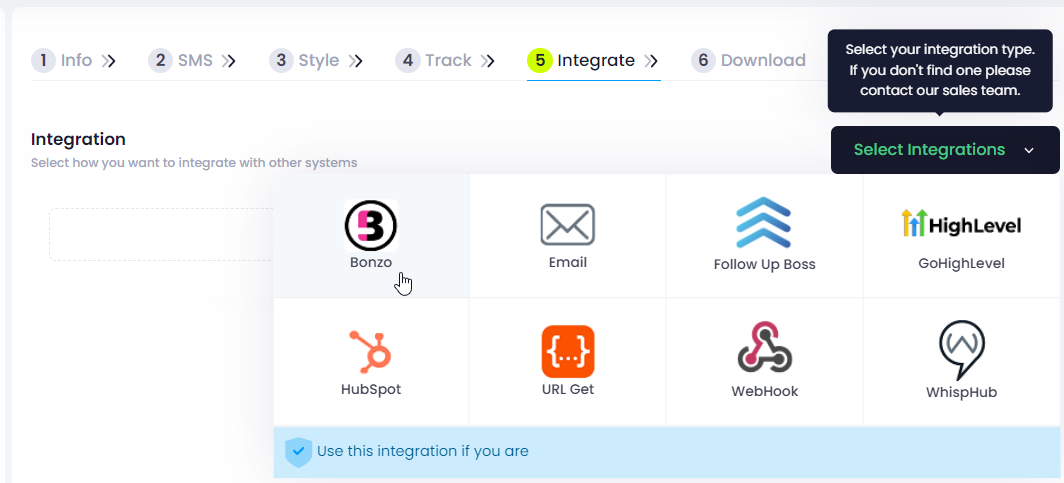Click the GoHighLevel label
The height and width of the screenshot is (483, 1064).
point(961,263)
